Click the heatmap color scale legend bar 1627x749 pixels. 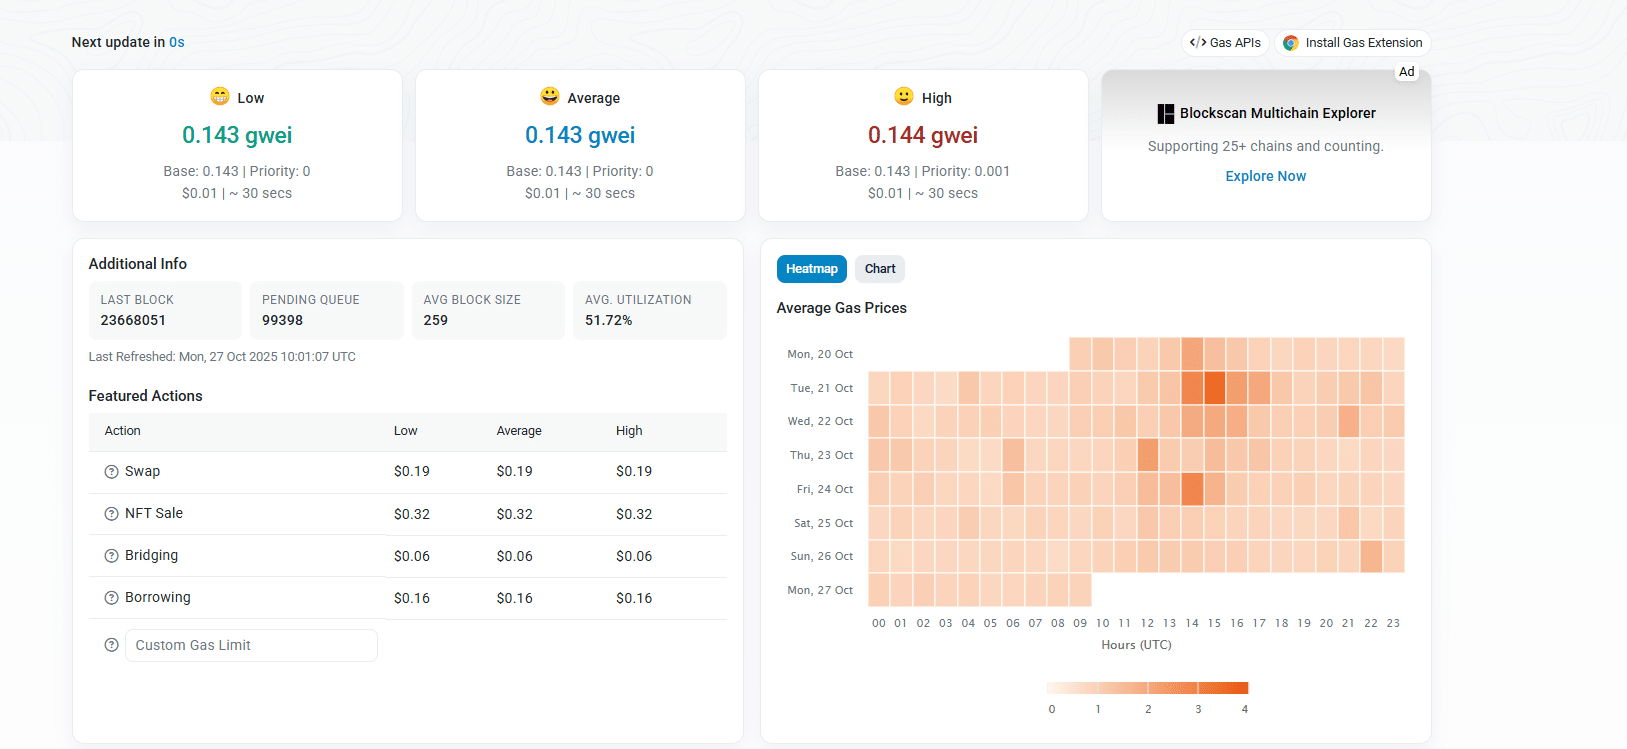[x=1147, y=688]
